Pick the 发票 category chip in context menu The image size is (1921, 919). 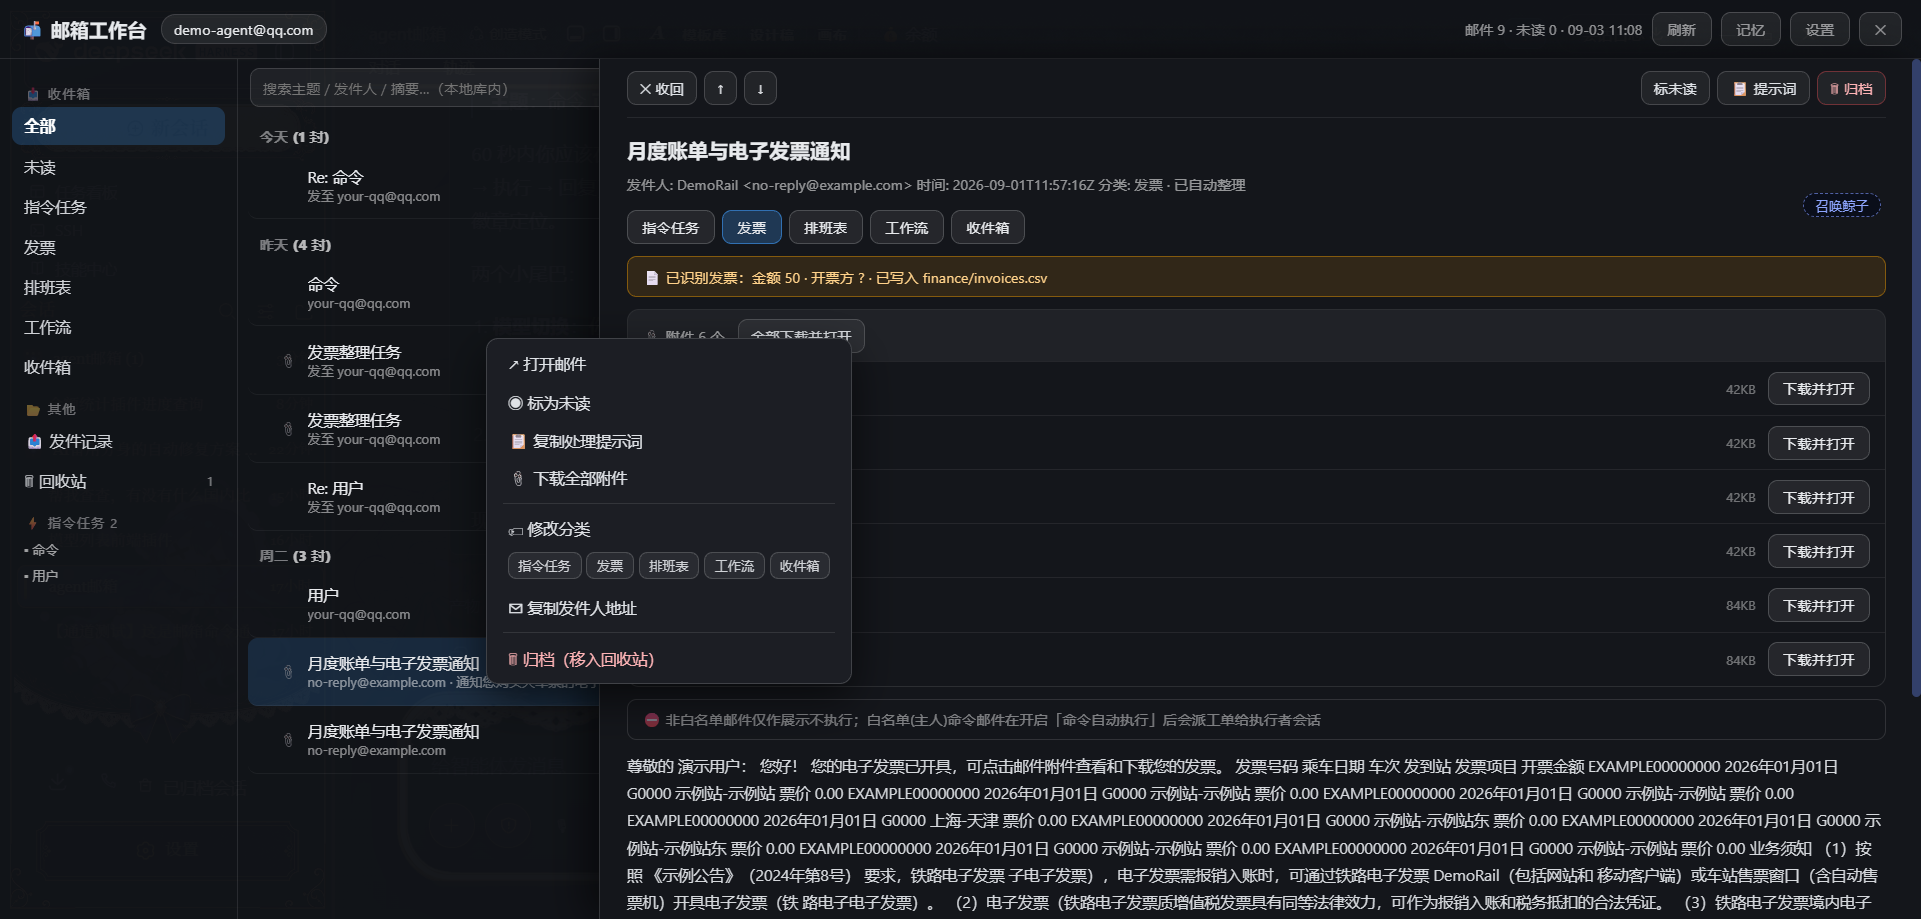tap(610, 566)
